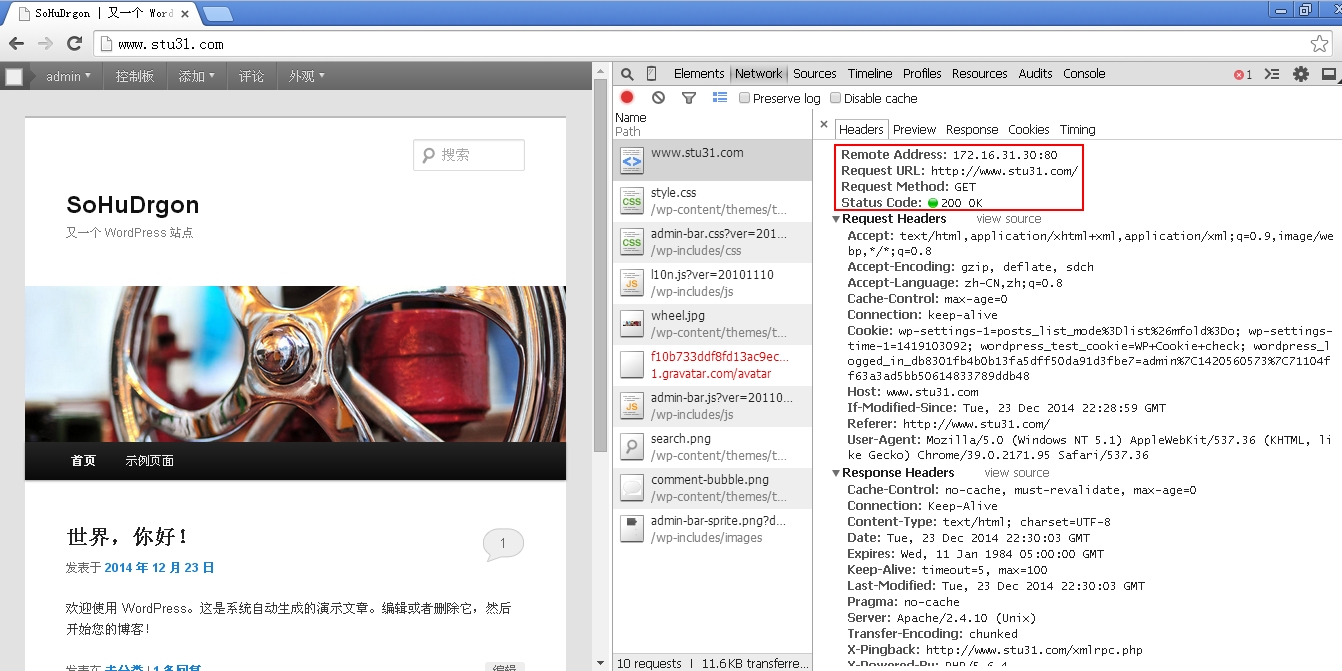Enable the Preserve log checkbox
Viewport: 1342px width, 671px height.
[x=745, y=98]
